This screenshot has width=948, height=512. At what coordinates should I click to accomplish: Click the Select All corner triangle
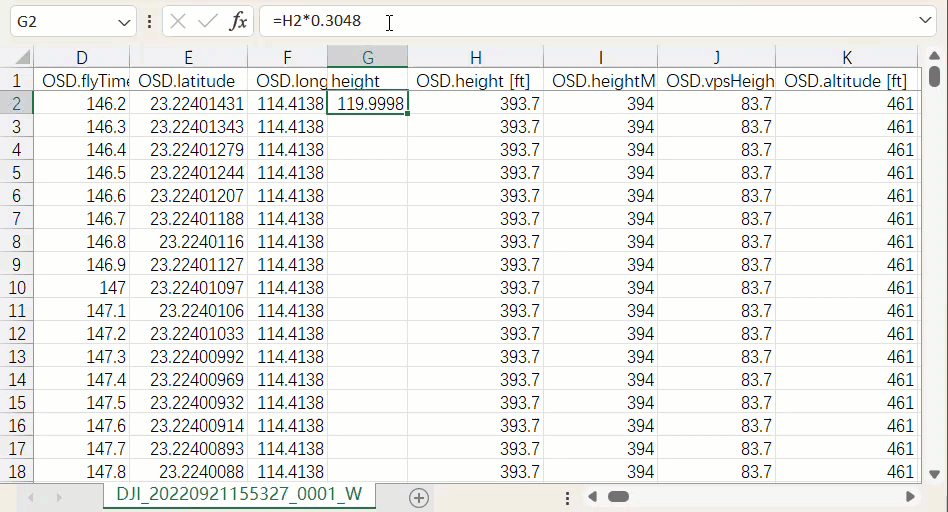point(17,57)
